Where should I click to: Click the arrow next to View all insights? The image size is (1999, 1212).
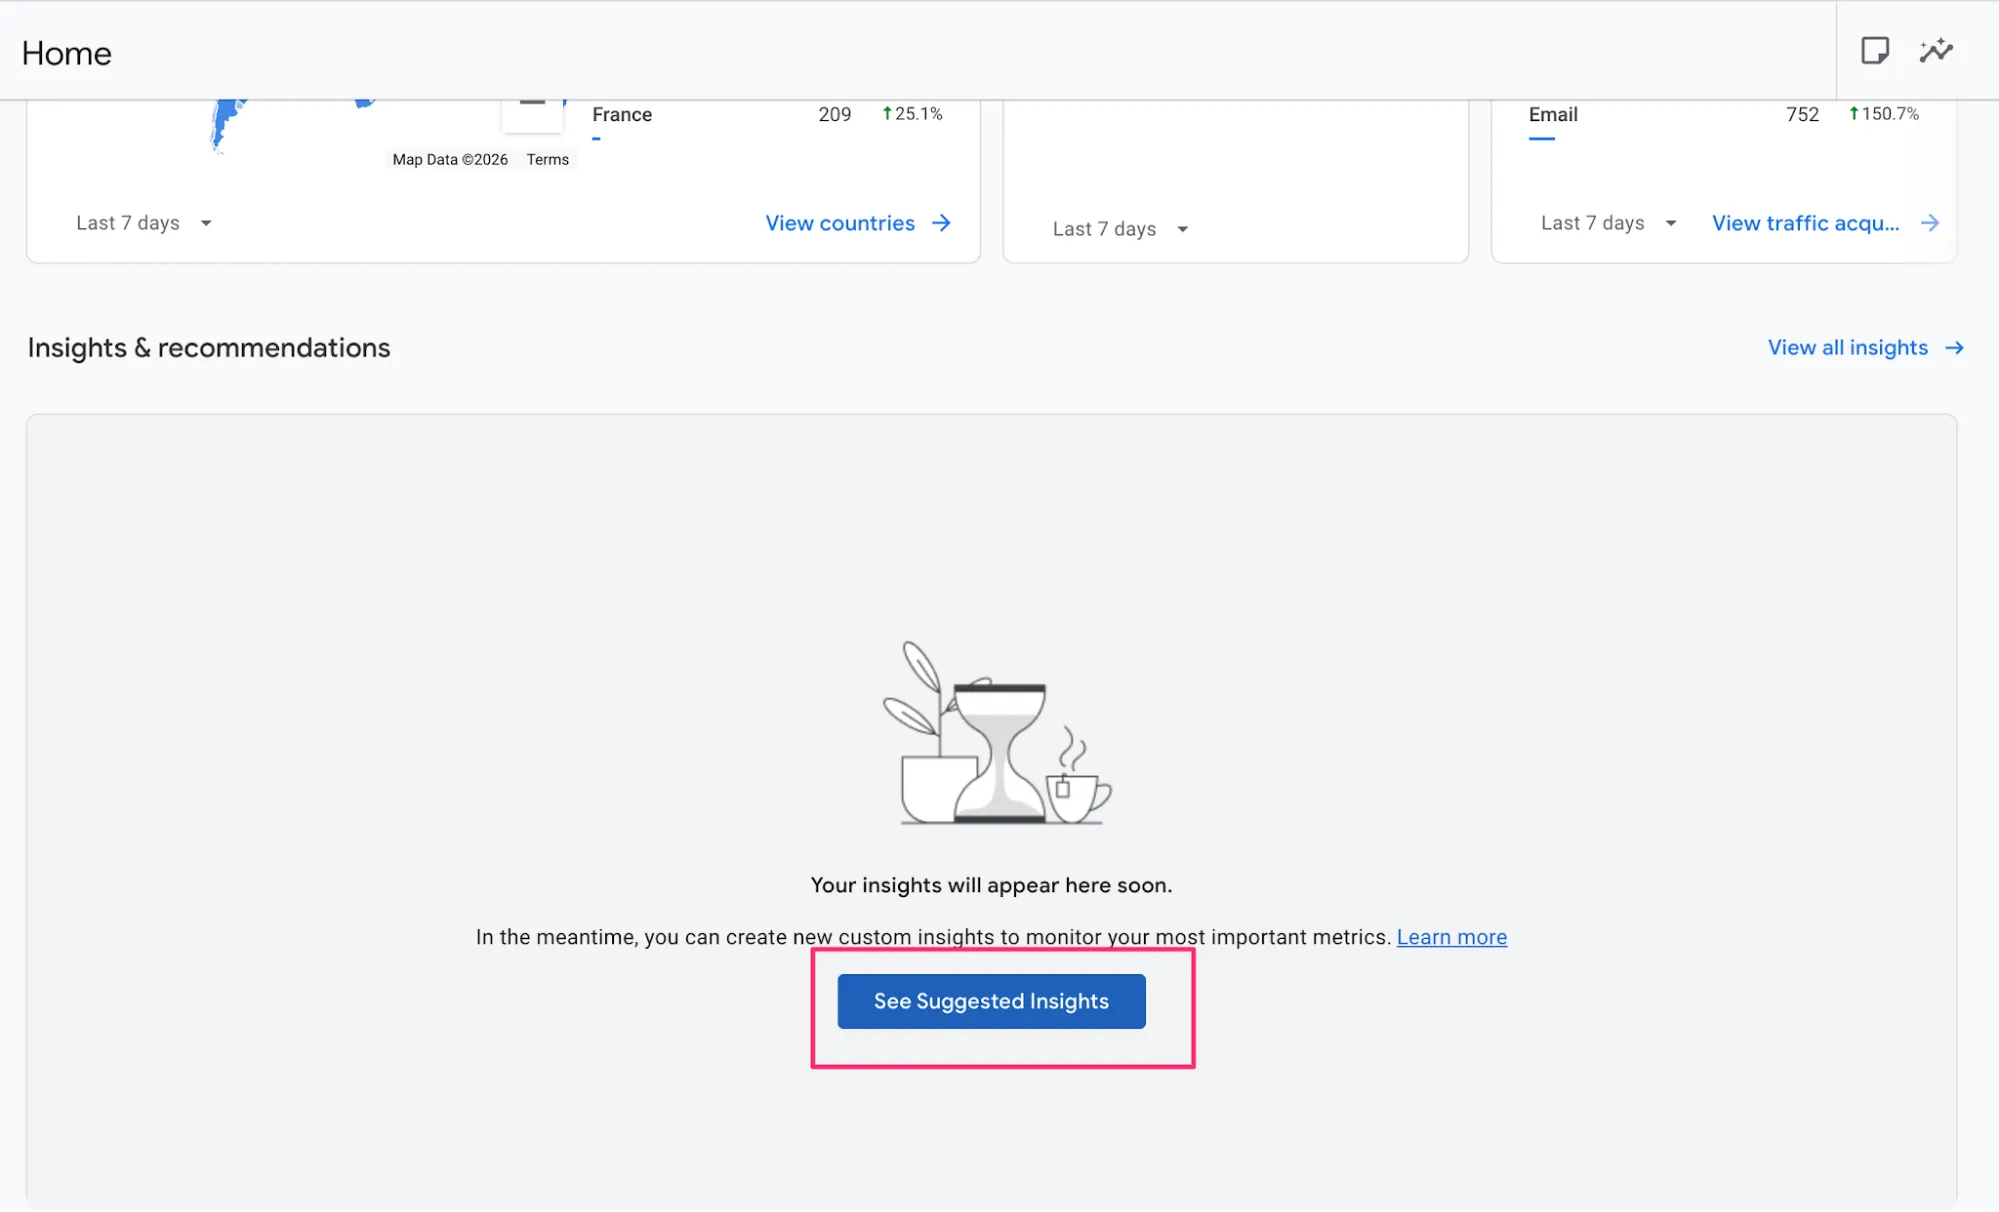1954,348
